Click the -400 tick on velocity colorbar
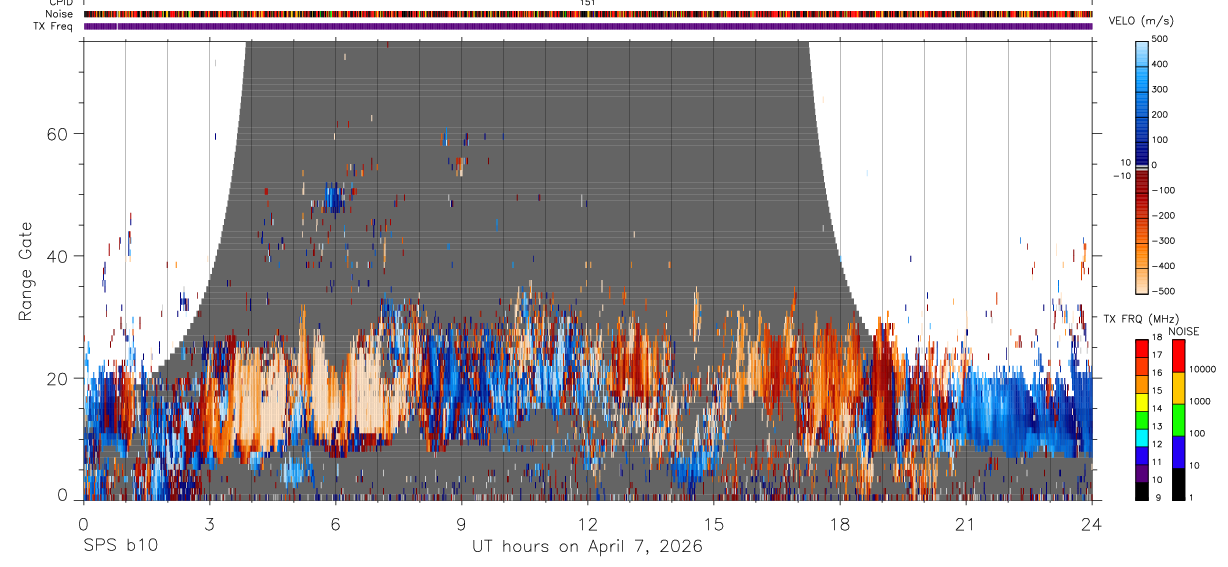Viewport: 1228px width, 567px height. (1162, 266)
